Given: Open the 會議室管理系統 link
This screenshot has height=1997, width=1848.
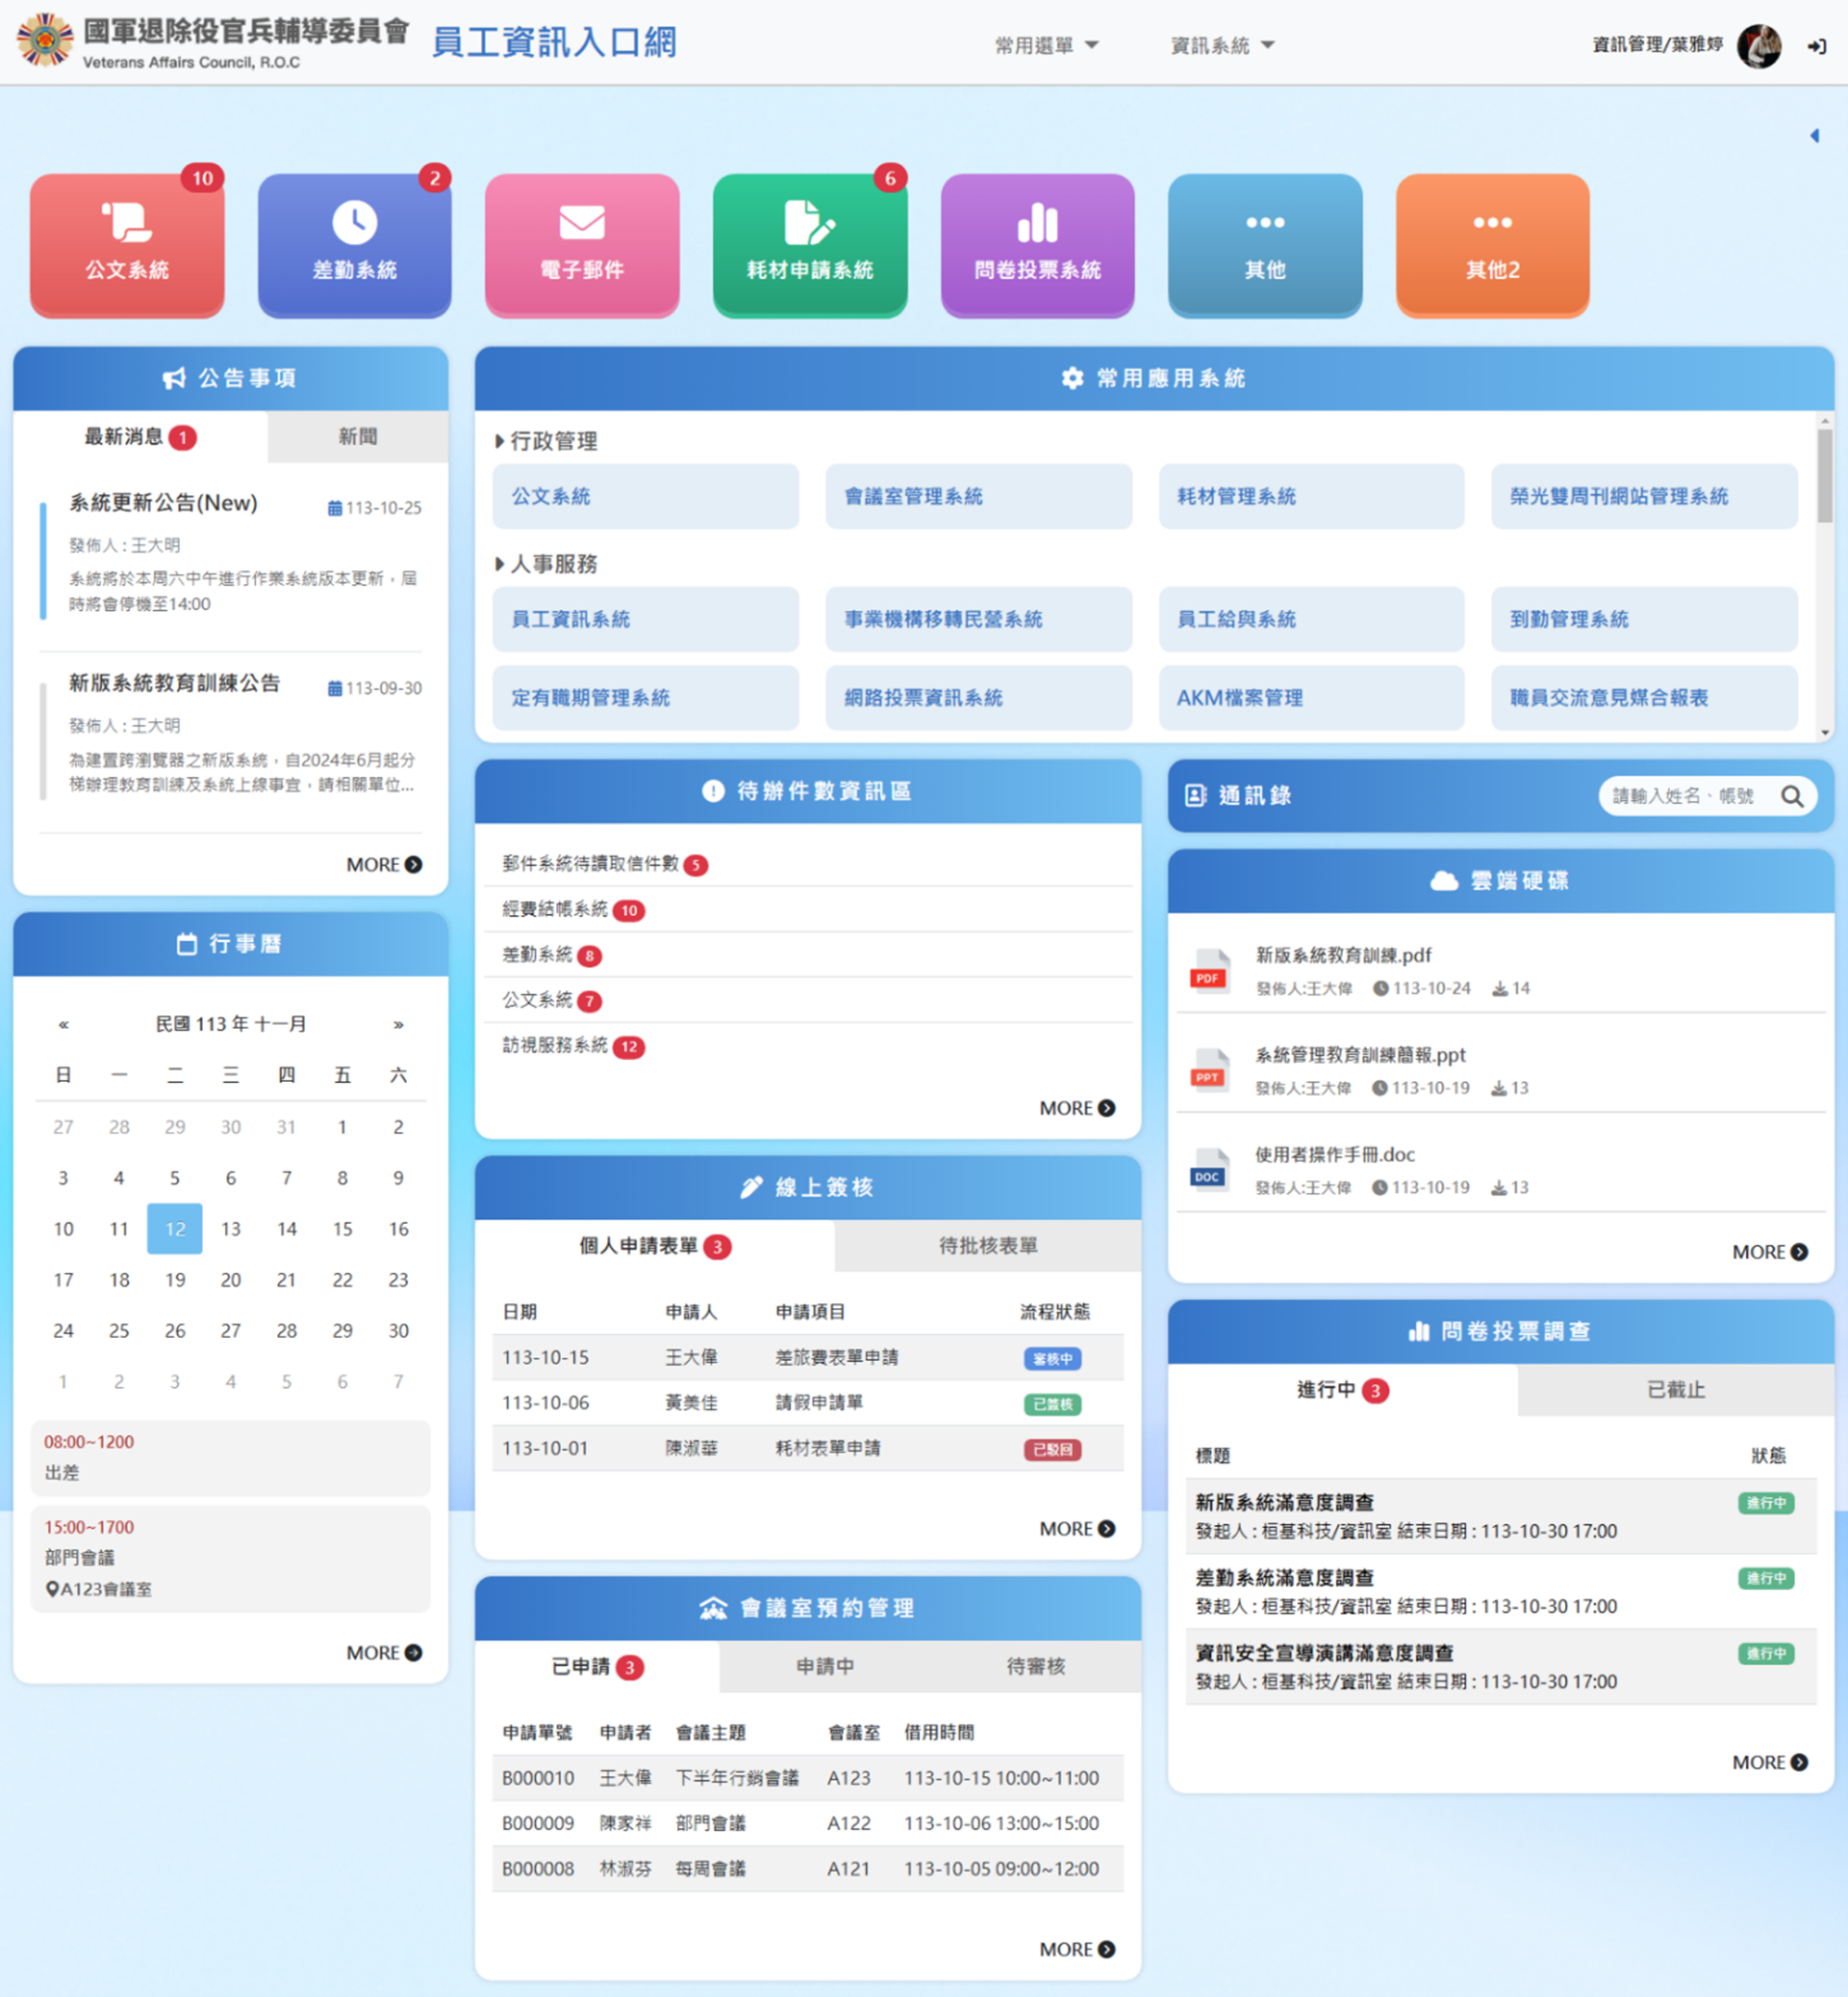Looking at the screenshot, I should (977, 496).
